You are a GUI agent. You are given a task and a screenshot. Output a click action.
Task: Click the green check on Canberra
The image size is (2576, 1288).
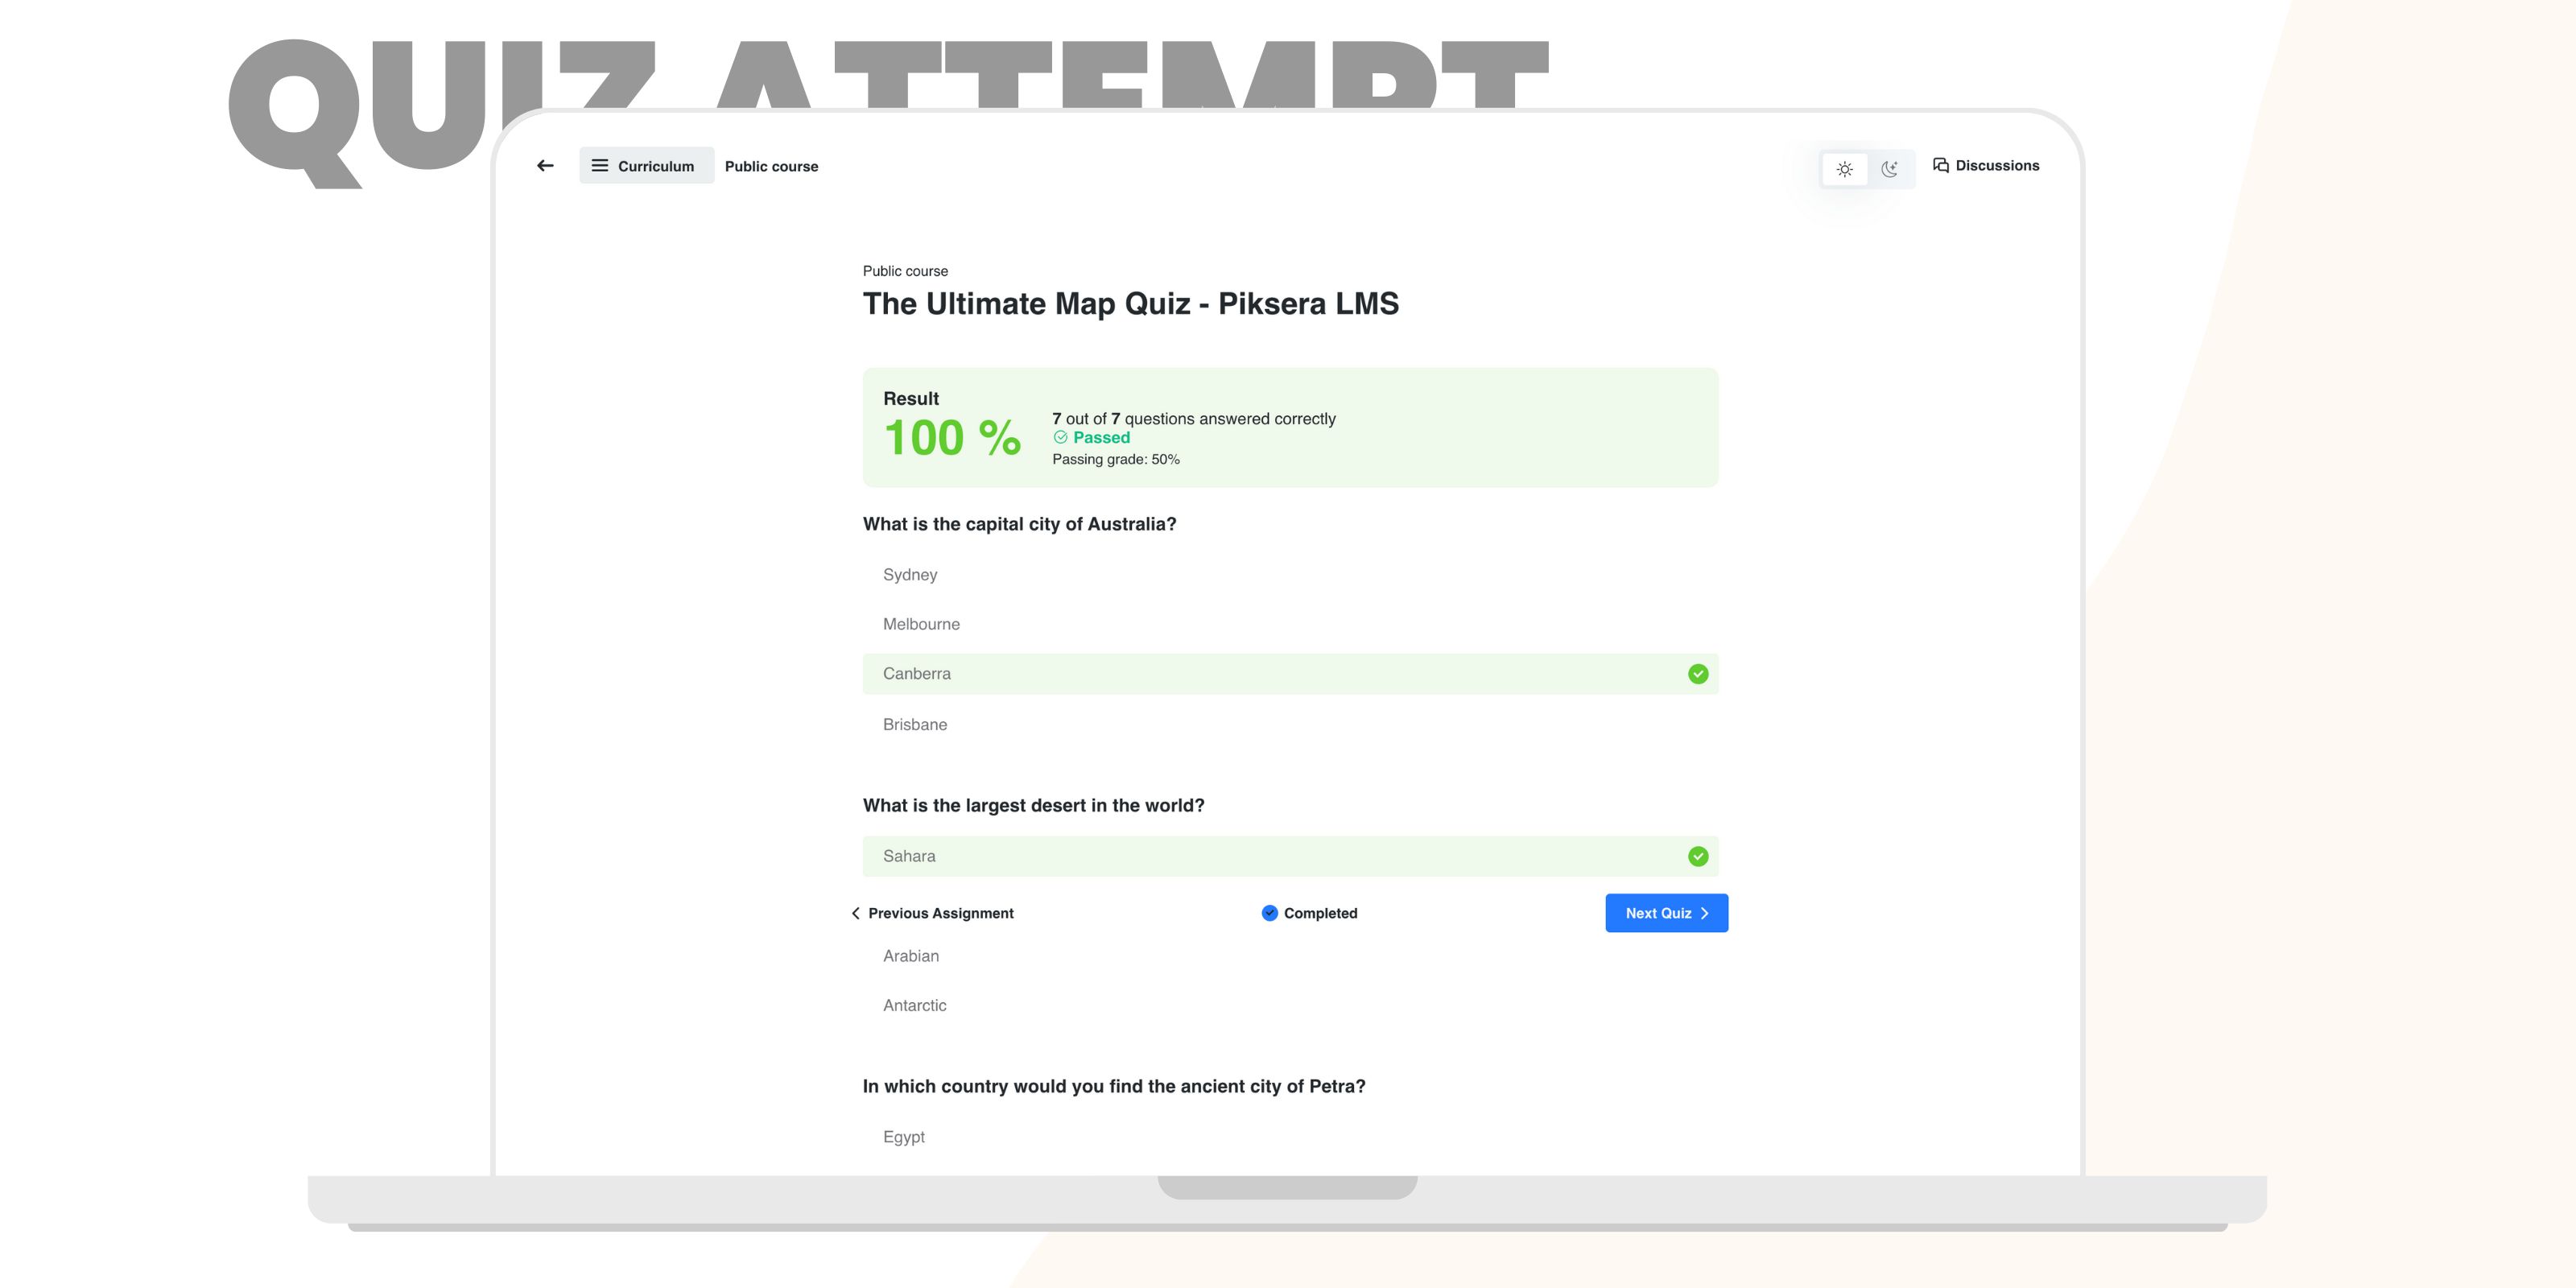pyautogui.click(x=1698, y=674)
